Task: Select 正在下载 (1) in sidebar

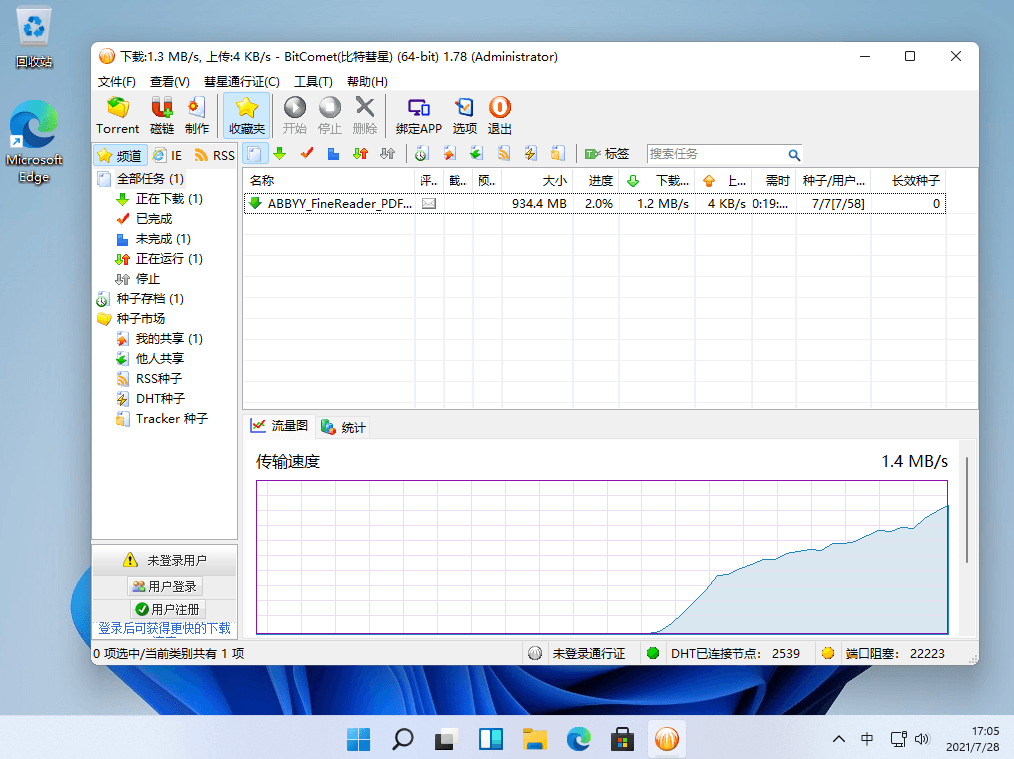Action: coord(169,198)
